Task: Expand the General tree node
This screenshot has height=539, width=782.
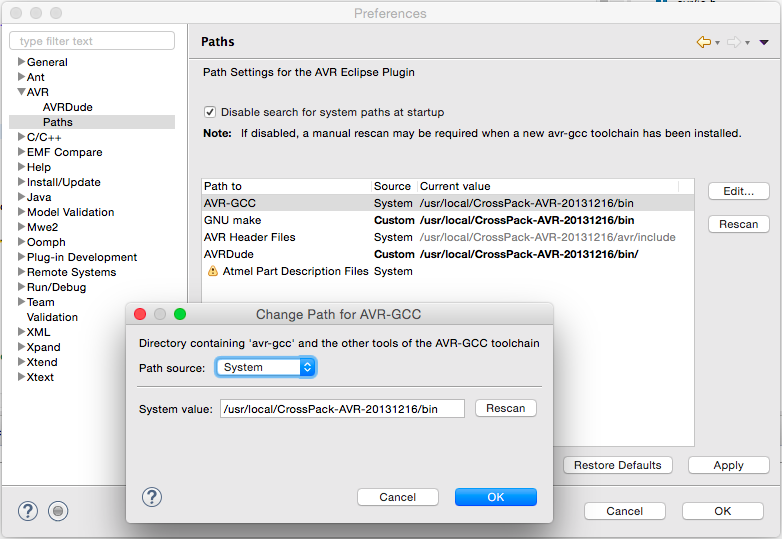Action: pyautogui.click(x=21, y=62)
